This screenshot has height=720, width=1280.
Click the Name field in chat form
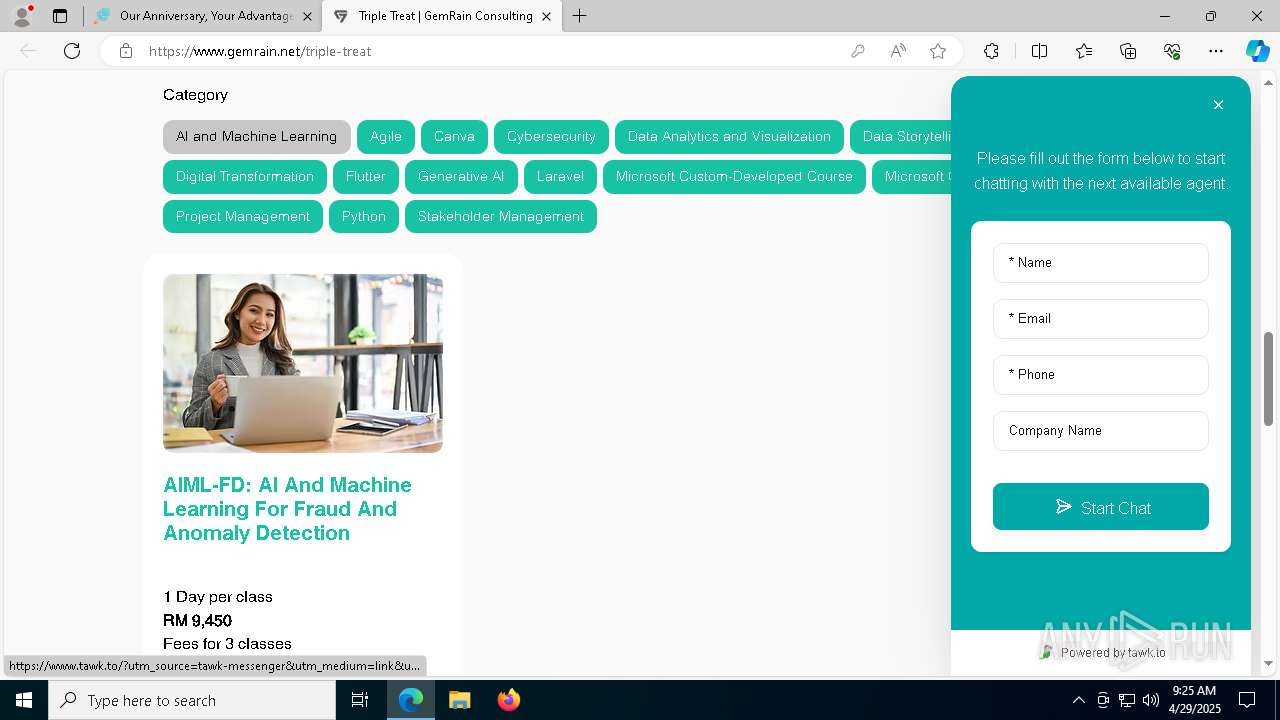1101,263
